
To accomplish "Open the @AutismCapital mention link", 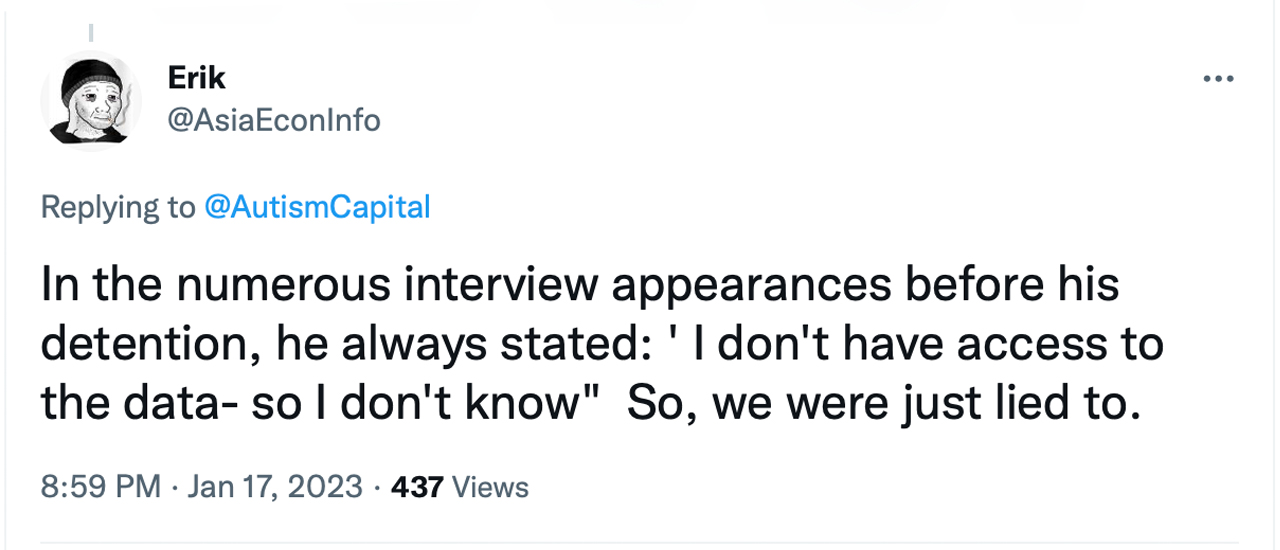I will click(316, 207).
